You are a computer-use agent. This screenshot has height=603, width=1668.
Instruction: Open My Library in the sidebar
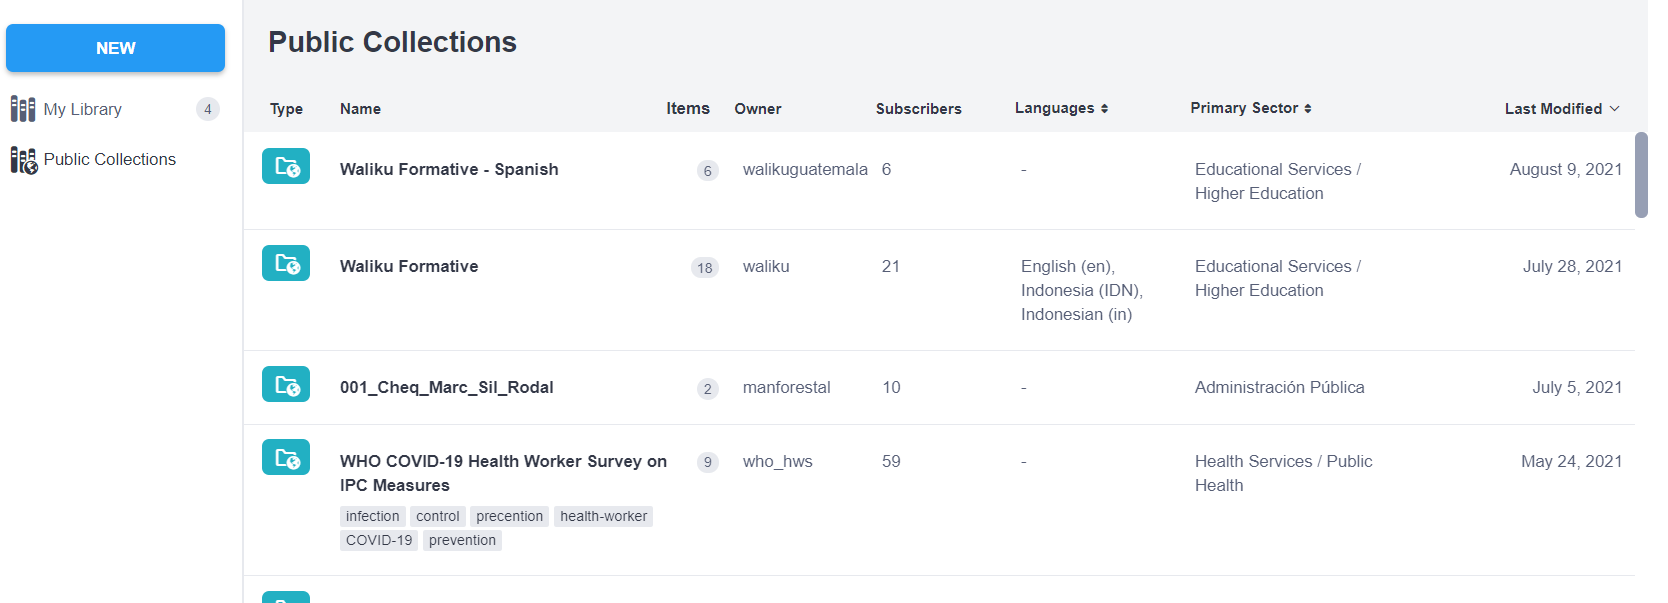pos(83,109)
